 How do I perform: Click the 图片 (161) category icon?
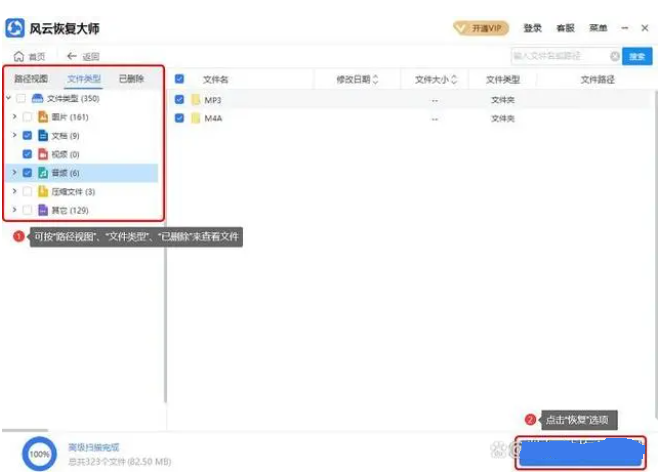[43, 117]
